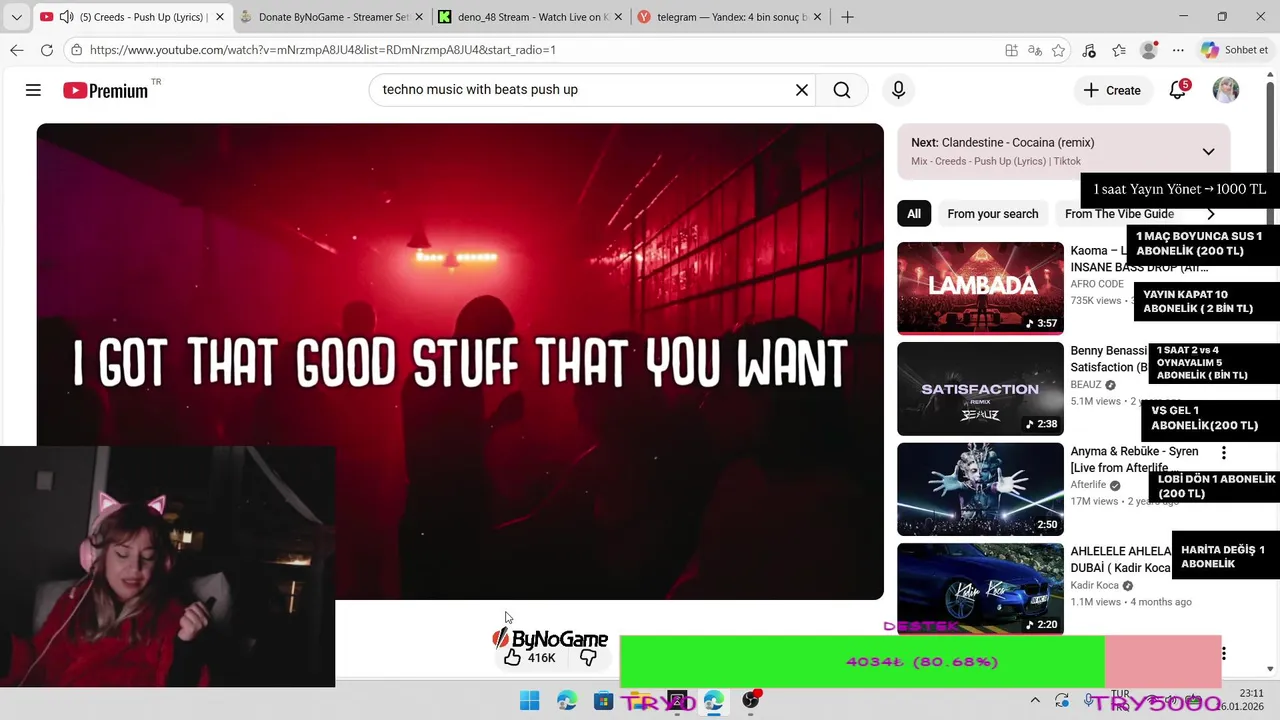Open the SATISFACTION remix thumbnail
Screen dimensions: 1280x720
pos(980,389)
